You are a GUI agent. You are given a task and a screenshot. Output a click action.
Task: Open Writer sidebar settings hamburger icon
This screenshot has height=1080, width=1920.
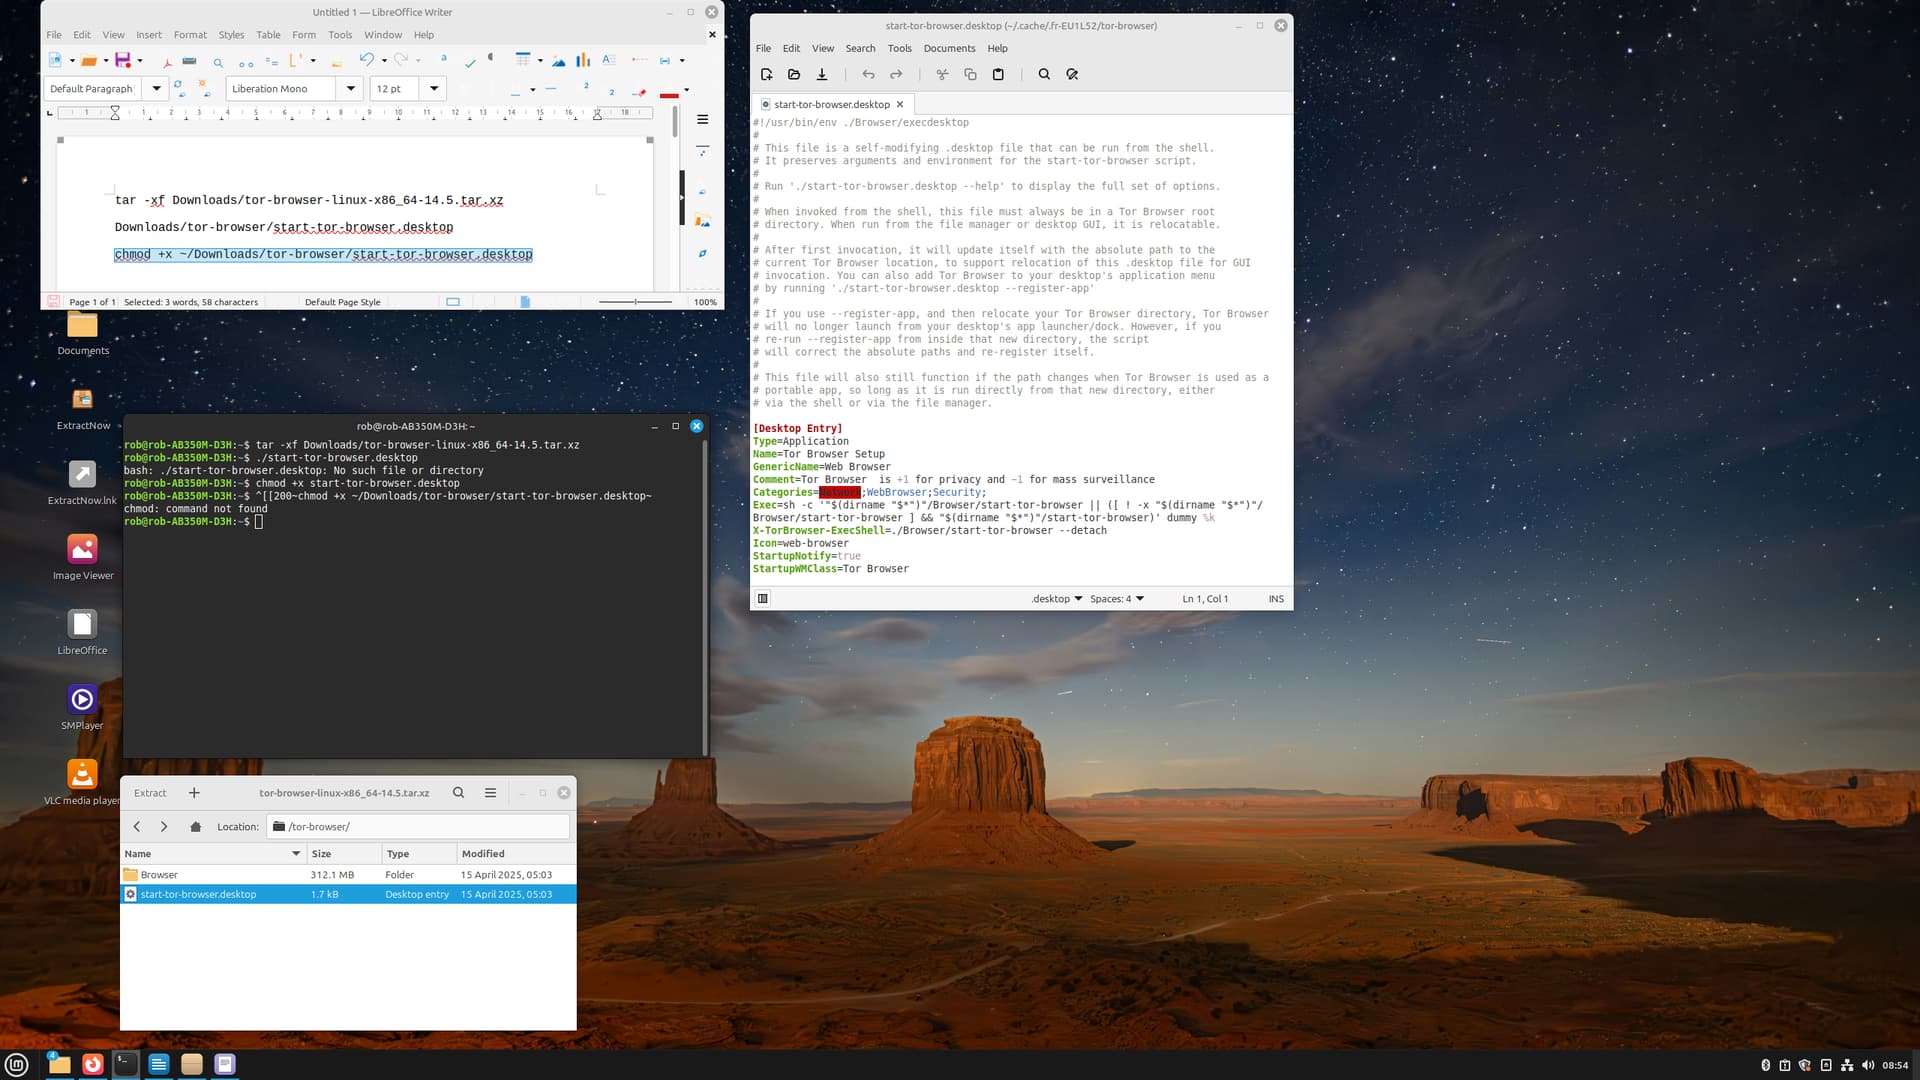click(x=703, y=119)
